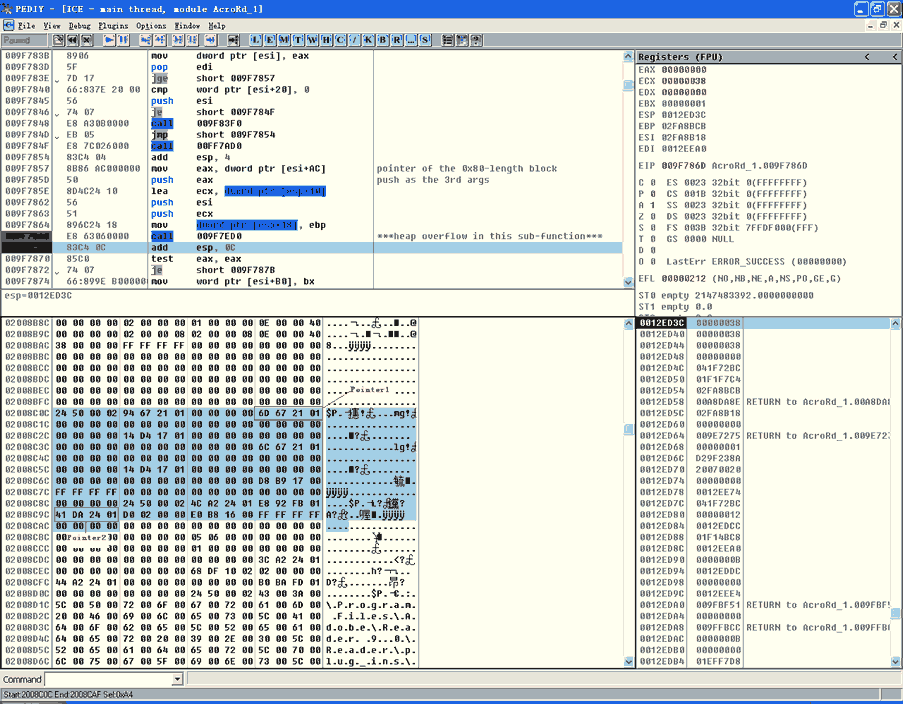This screenshot has height=704, width=903.
Task: Show Executable modules with E button
Action: (270, 40)
